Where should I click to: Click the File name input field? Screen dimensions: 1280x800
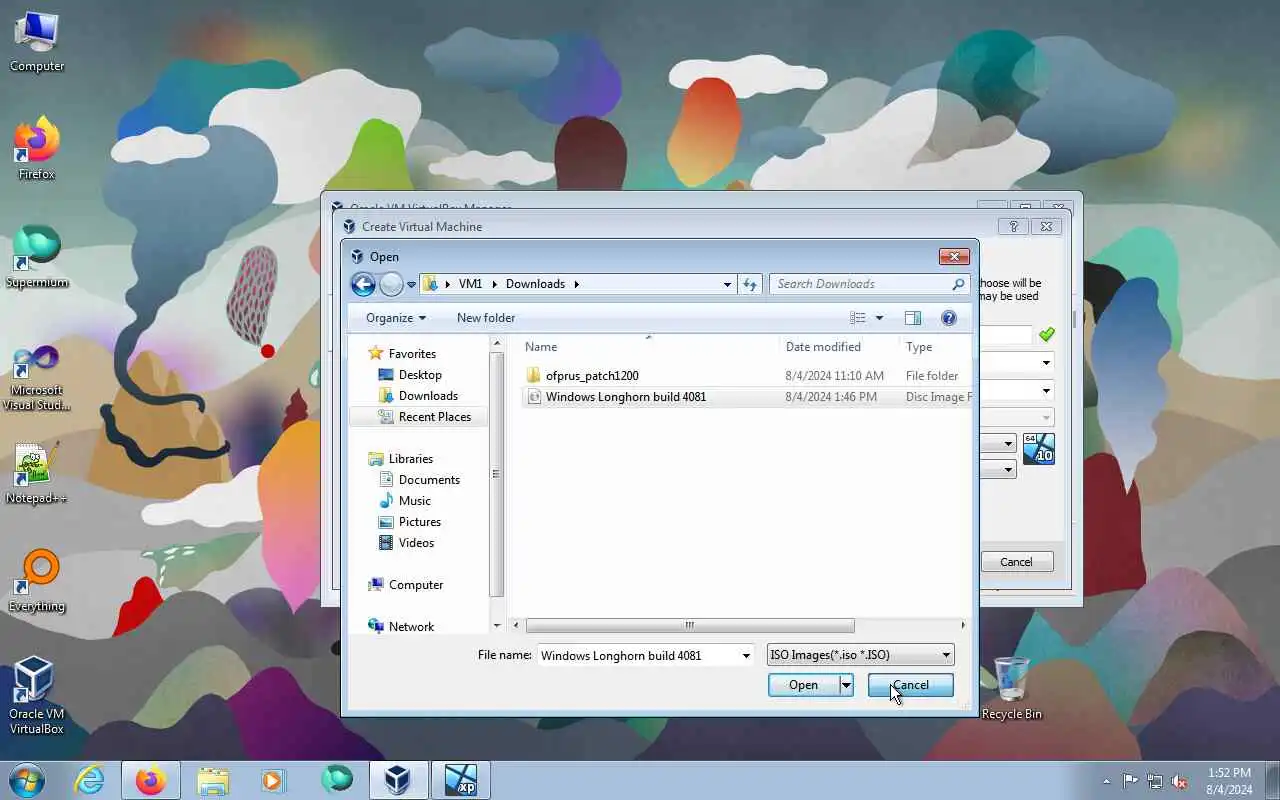637,655
